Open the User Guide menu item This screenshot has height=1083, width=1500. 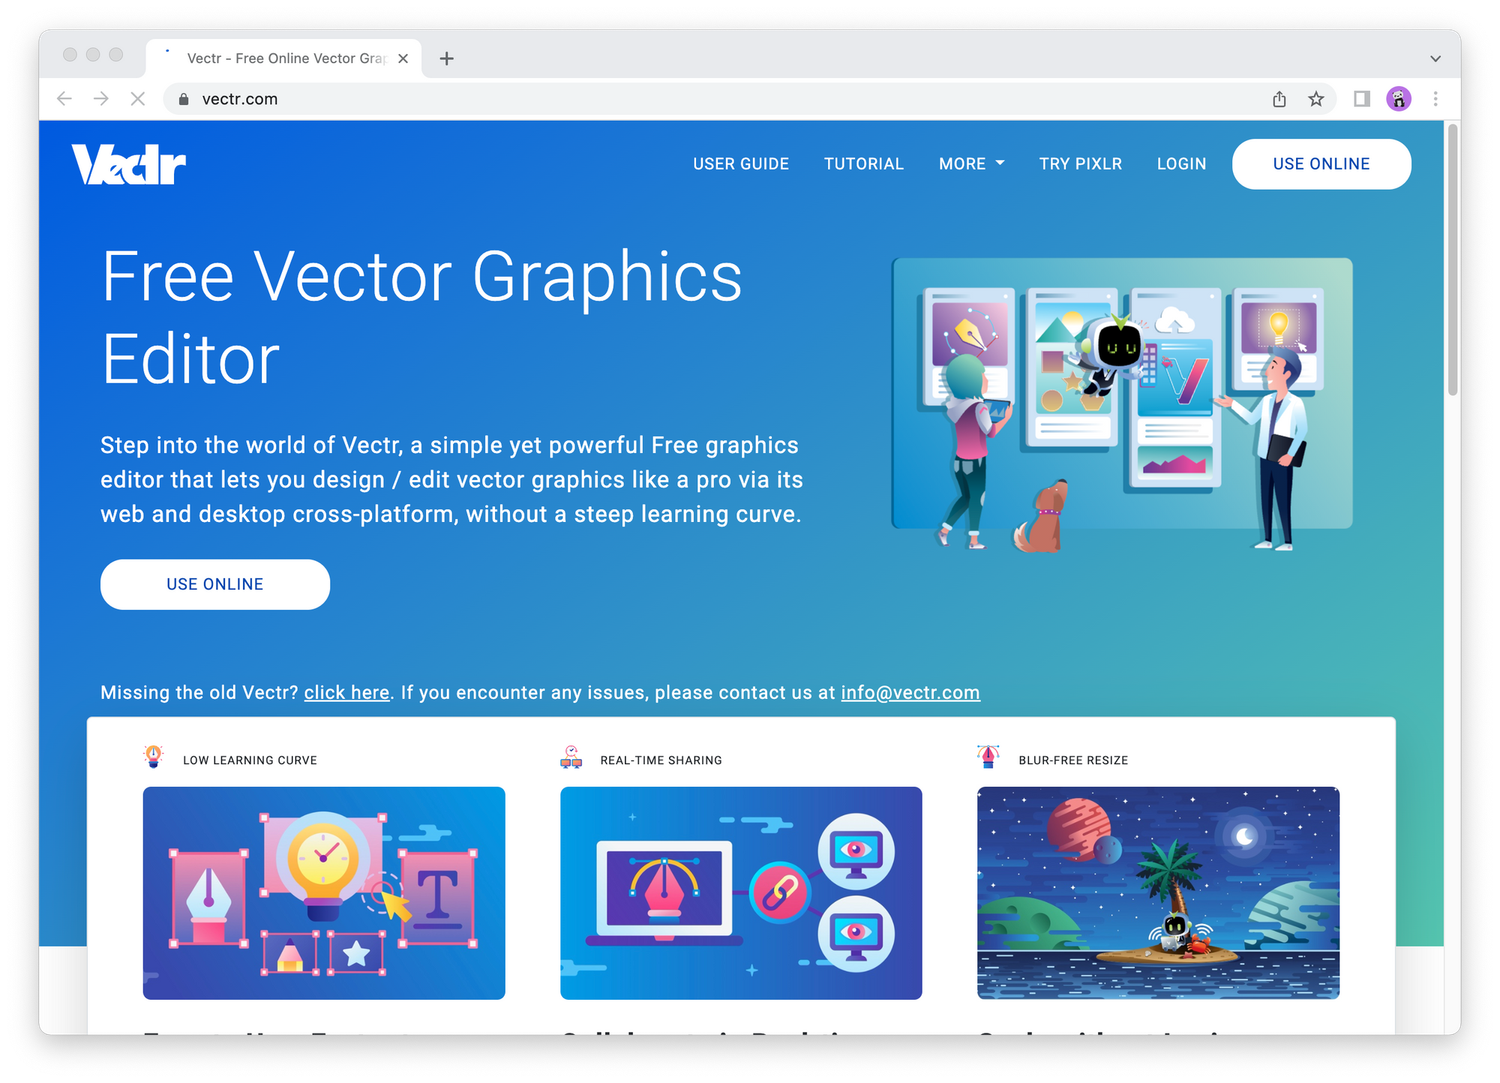[x=741, y=164]
